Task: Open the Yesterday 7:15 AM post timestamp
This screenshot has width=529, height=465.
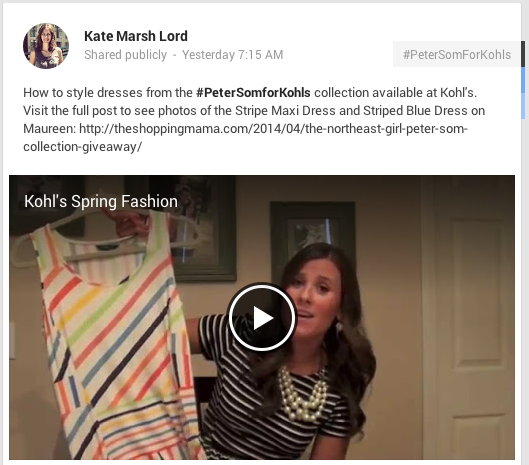Action: 232,55
